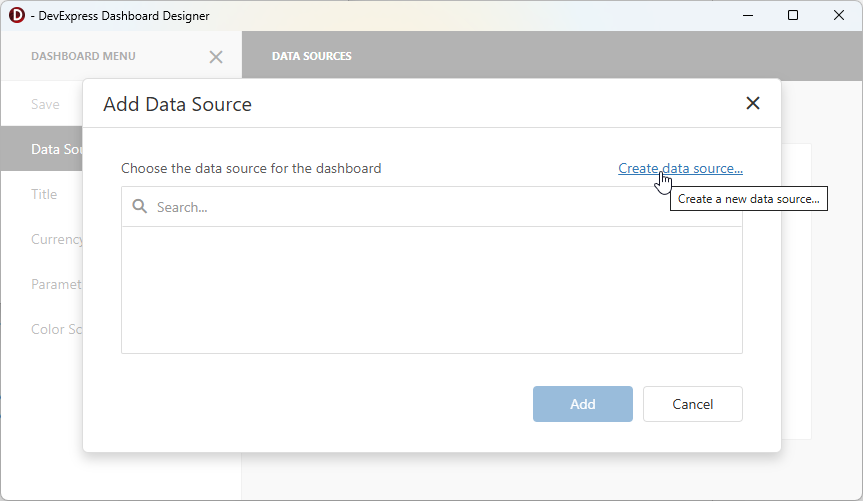863x501 pixels.
Task: Open the Currency menu item
Action: click(x=57, y=239)
